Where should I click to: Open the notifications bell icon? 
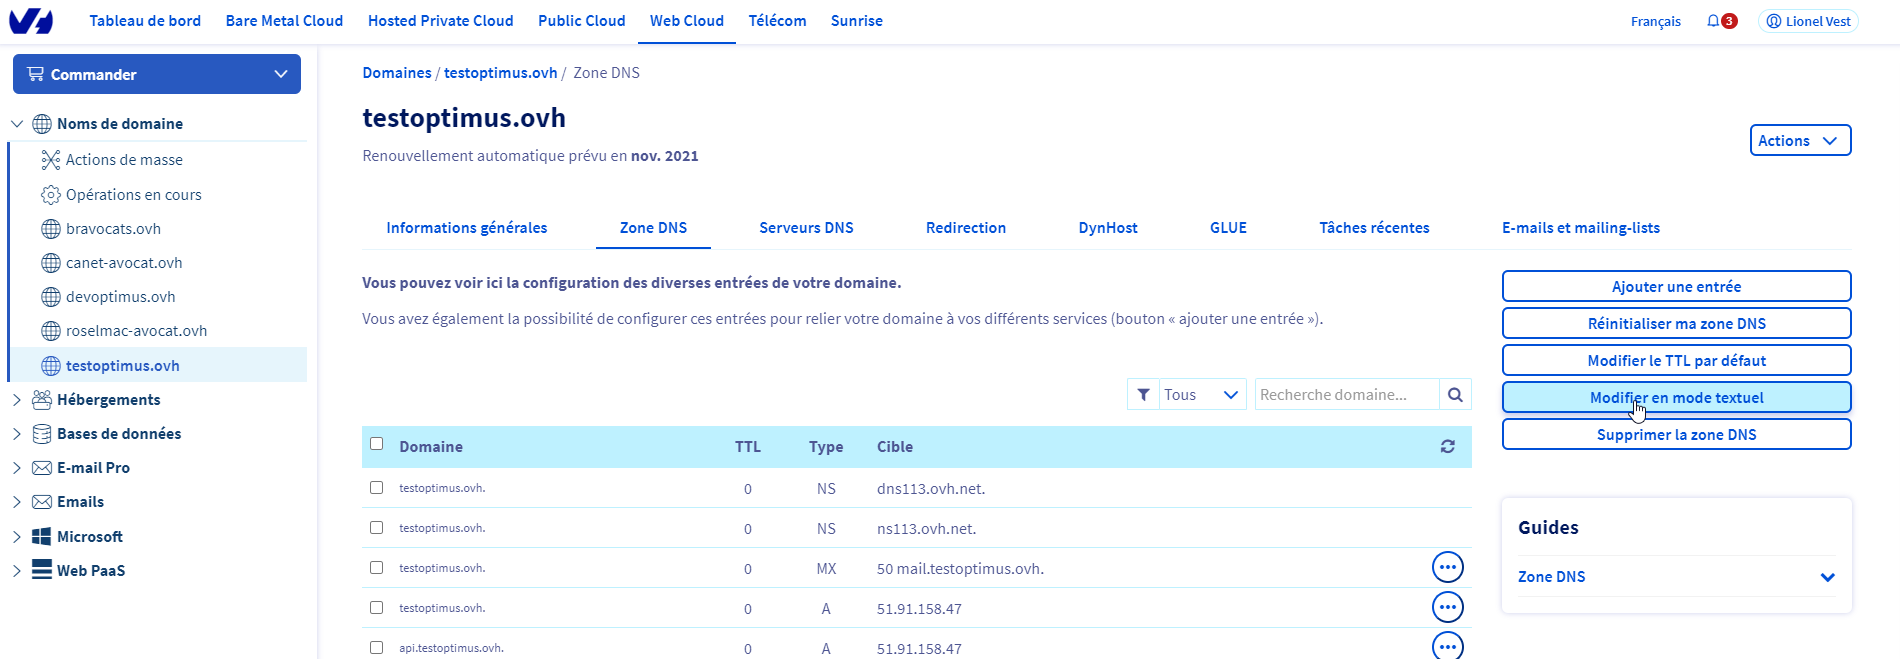coord(1713,21)
